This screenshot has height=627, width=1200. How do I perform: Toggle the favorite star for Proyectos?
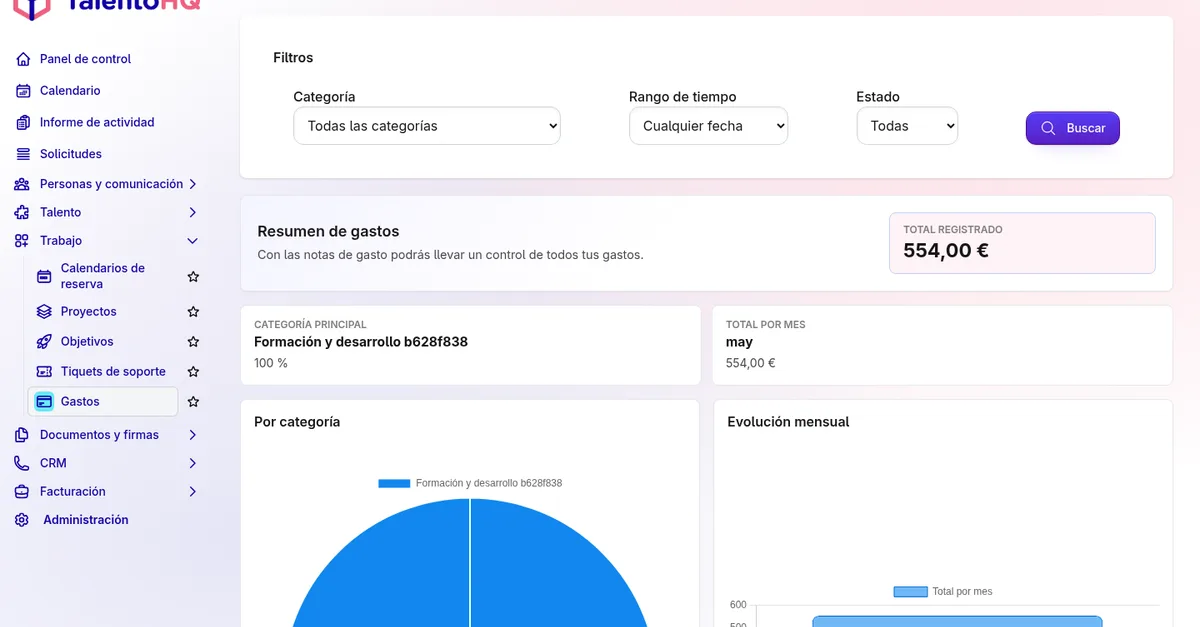click(x=194, y=312)
